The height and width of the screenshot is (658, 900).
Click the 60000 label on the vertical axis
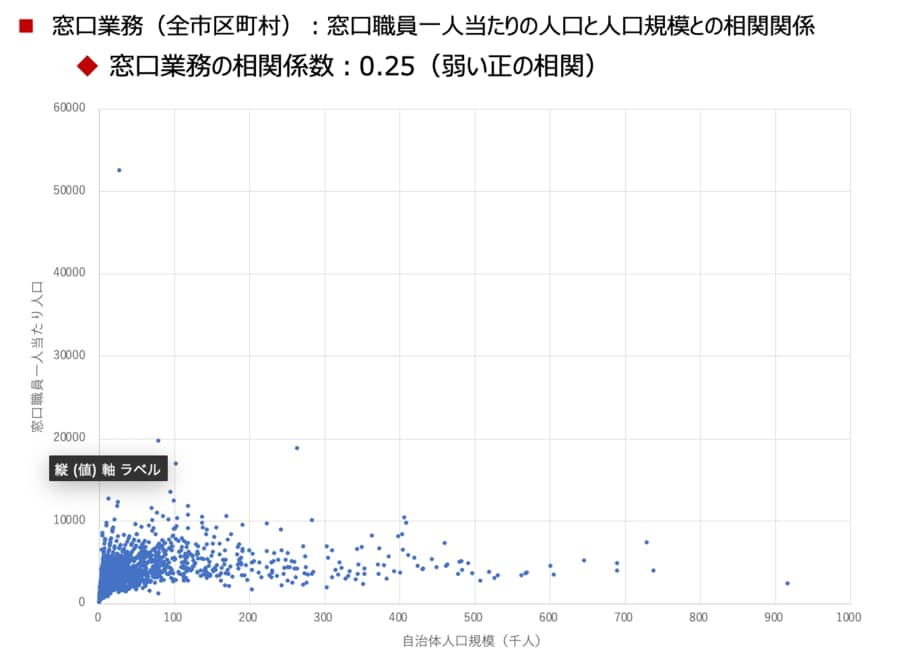click(x=70, y=108)
